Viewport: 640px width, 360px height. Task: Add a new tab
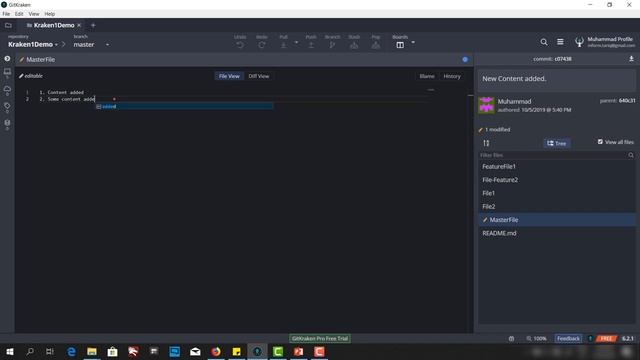93,25
